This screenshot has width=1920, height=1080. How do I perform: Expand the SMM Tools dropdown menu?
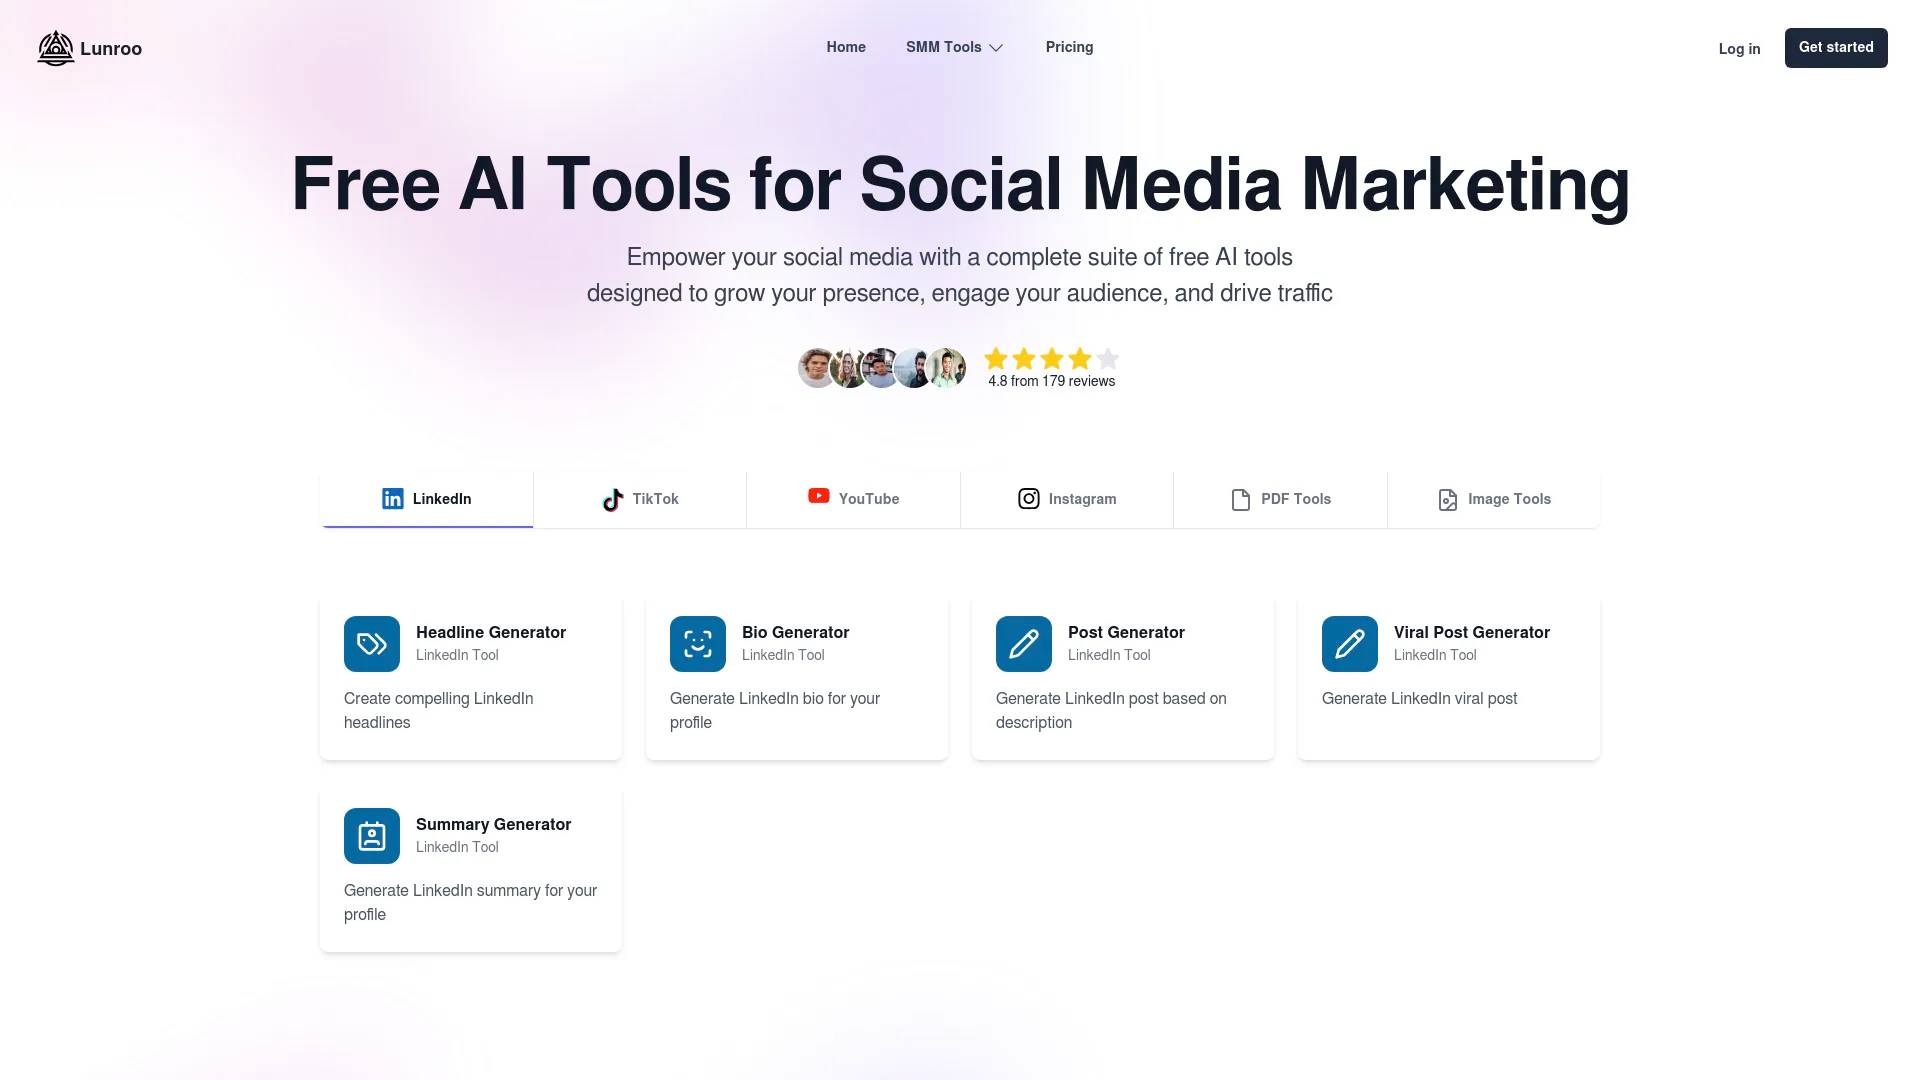pos(953,47)
